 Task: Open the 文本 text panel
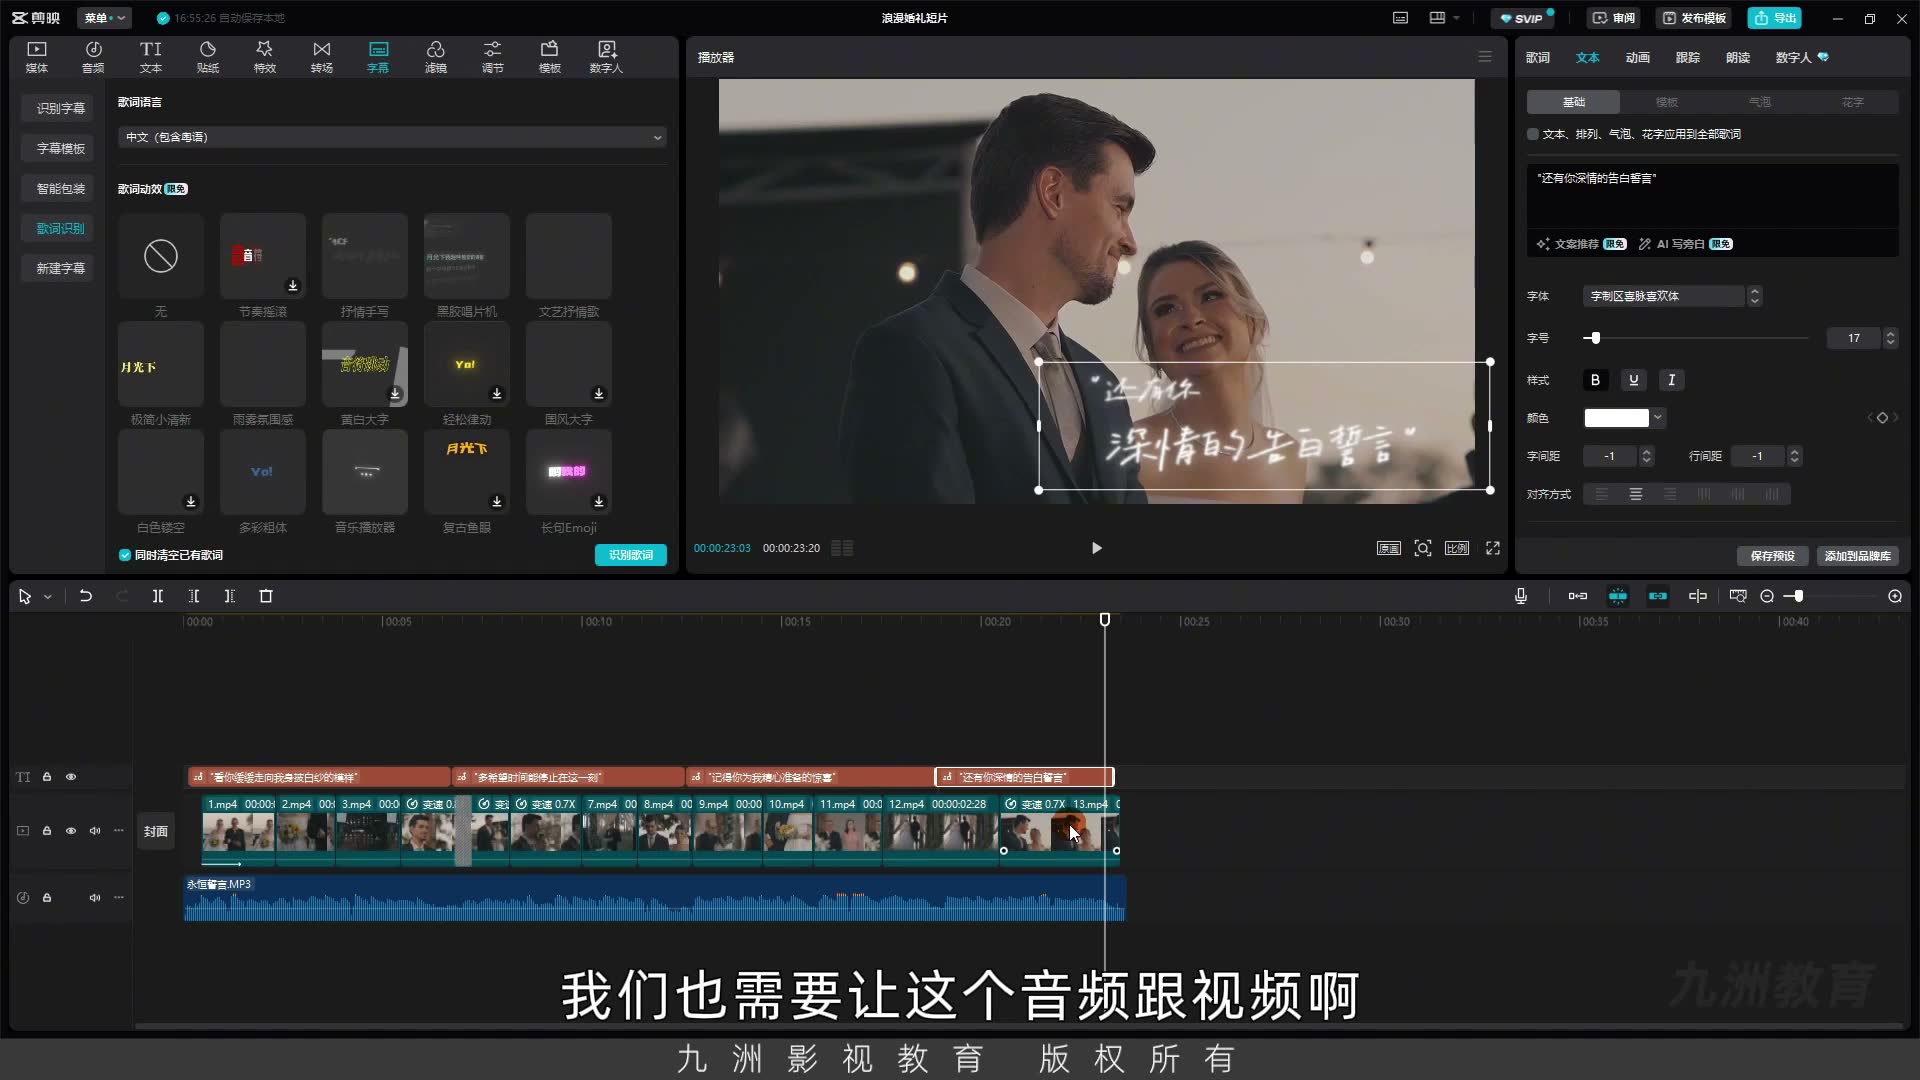(x=150, y=57)
